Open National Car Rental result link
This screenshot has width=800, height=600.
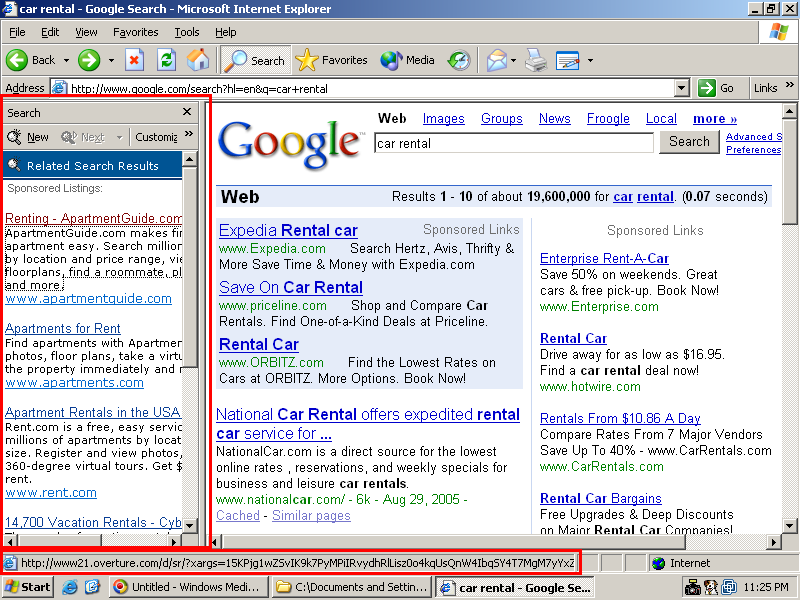(x=367, y=423)
